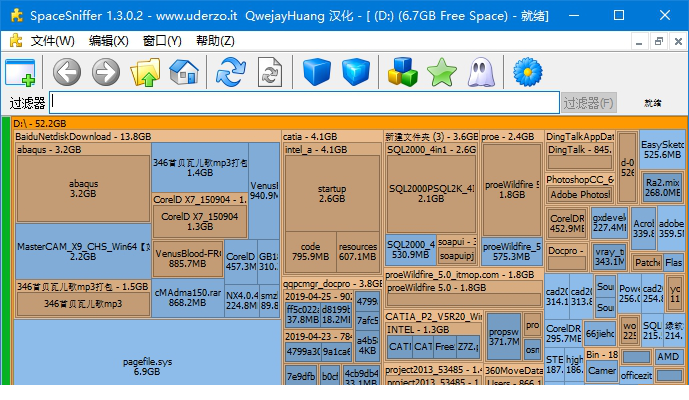Image resolution: width=689 pixels, height=400 pixels.
Task: Select the proeWildfire 1.8GB block
Action: point(511,189)
